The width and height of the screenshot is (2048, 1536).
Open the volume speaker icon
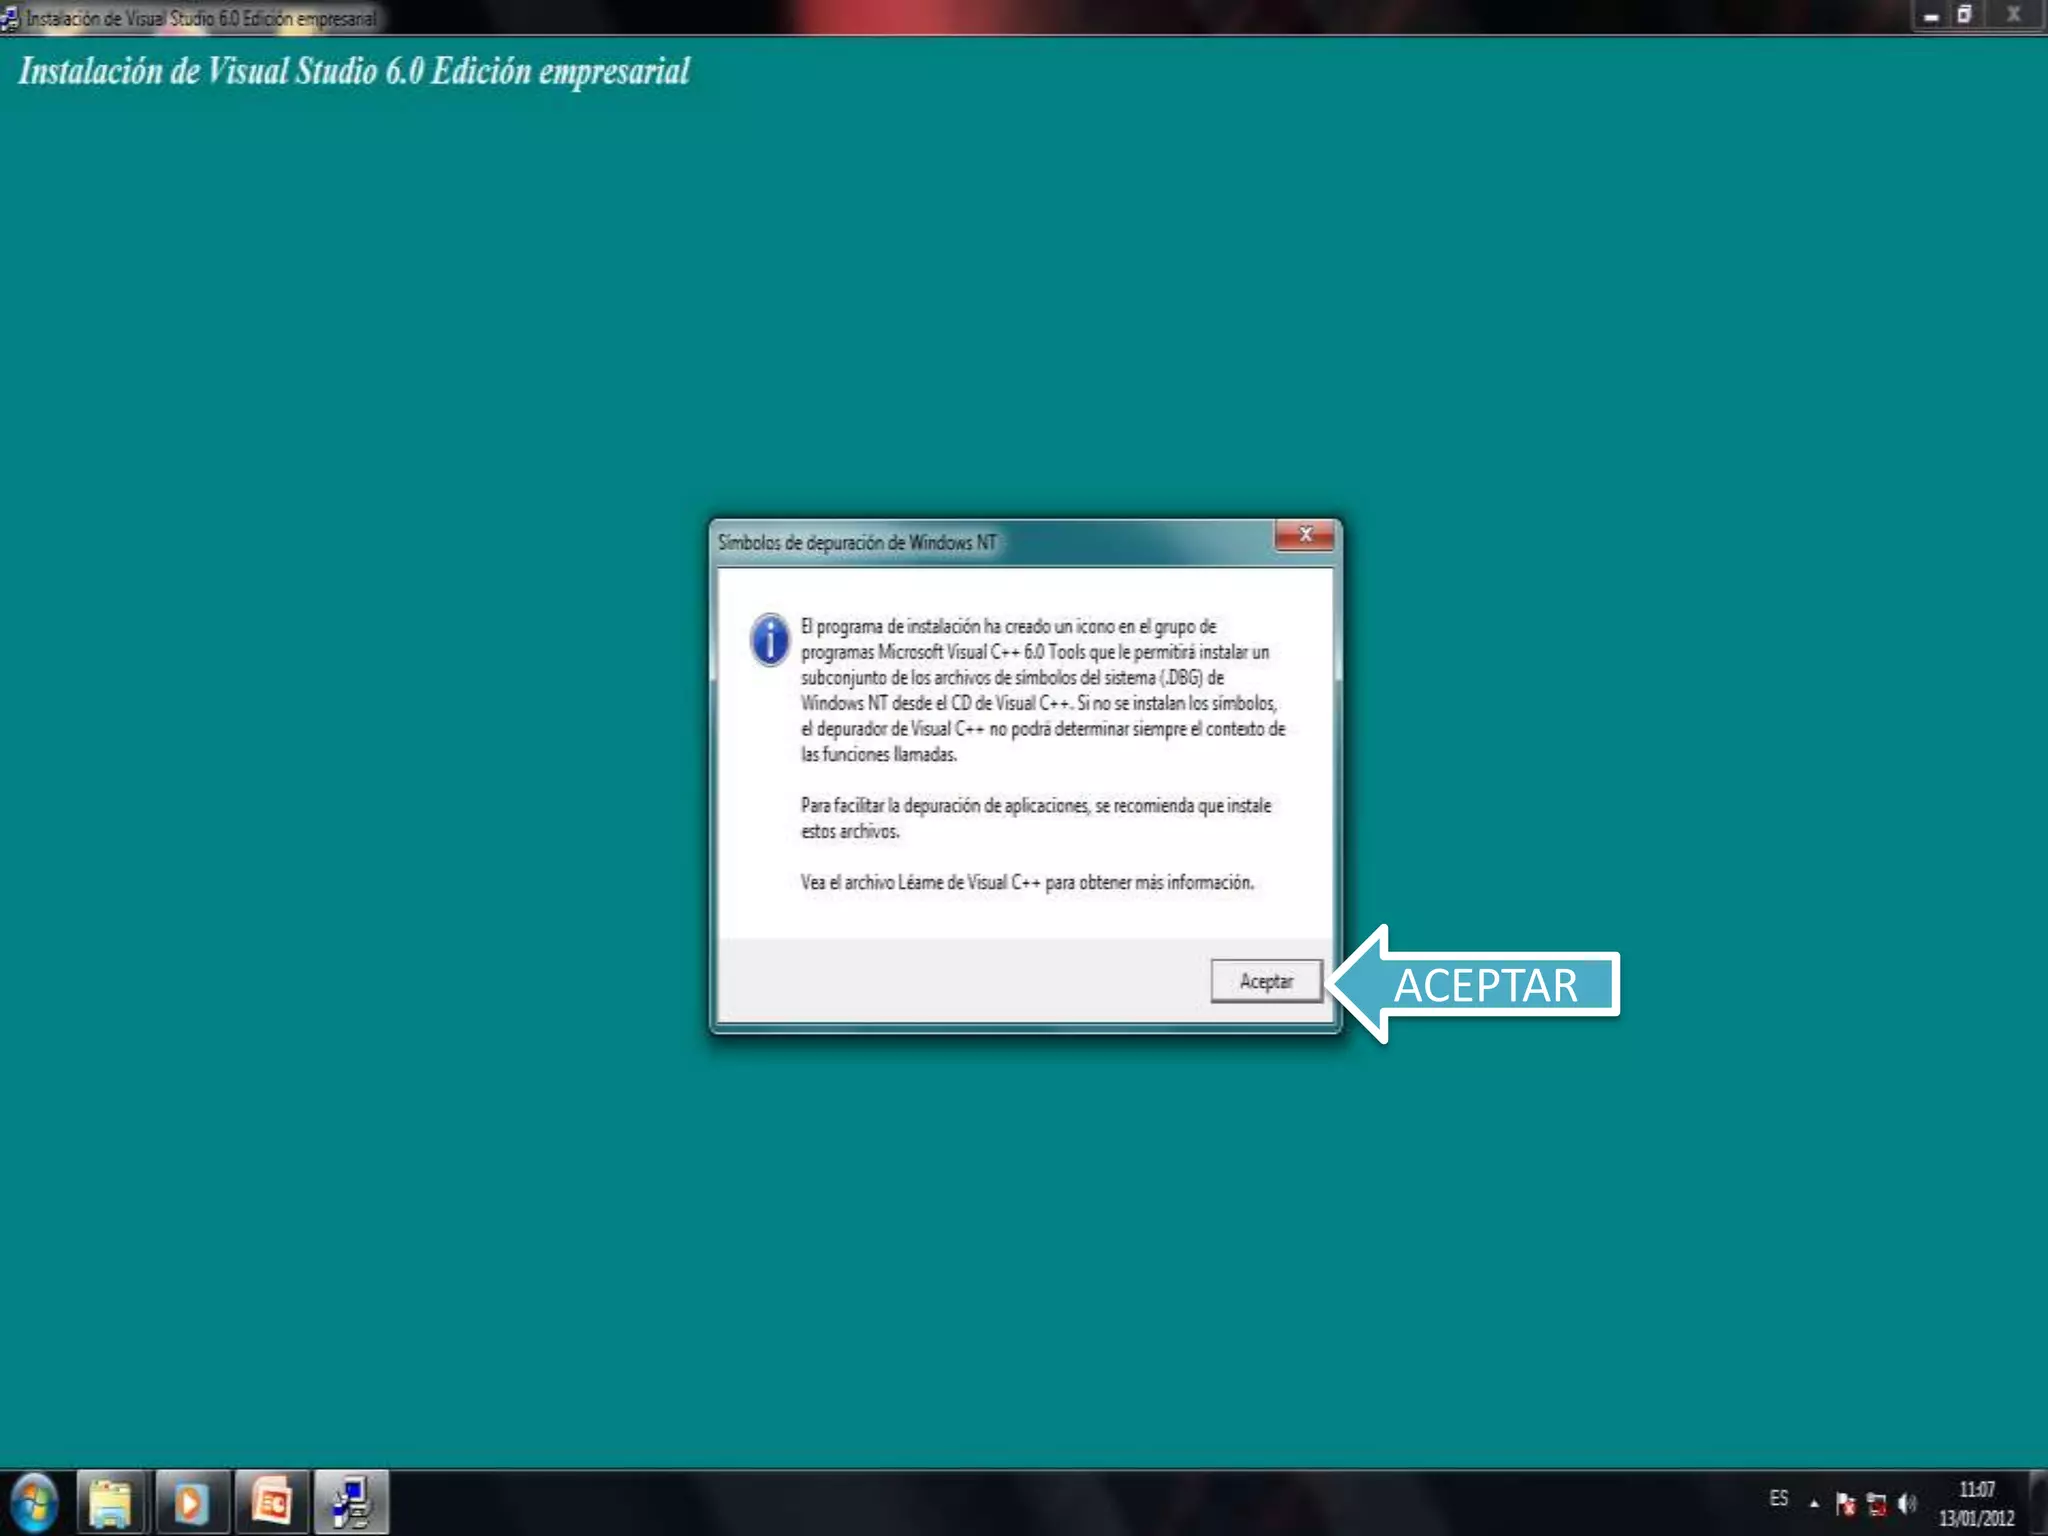1907,1502
